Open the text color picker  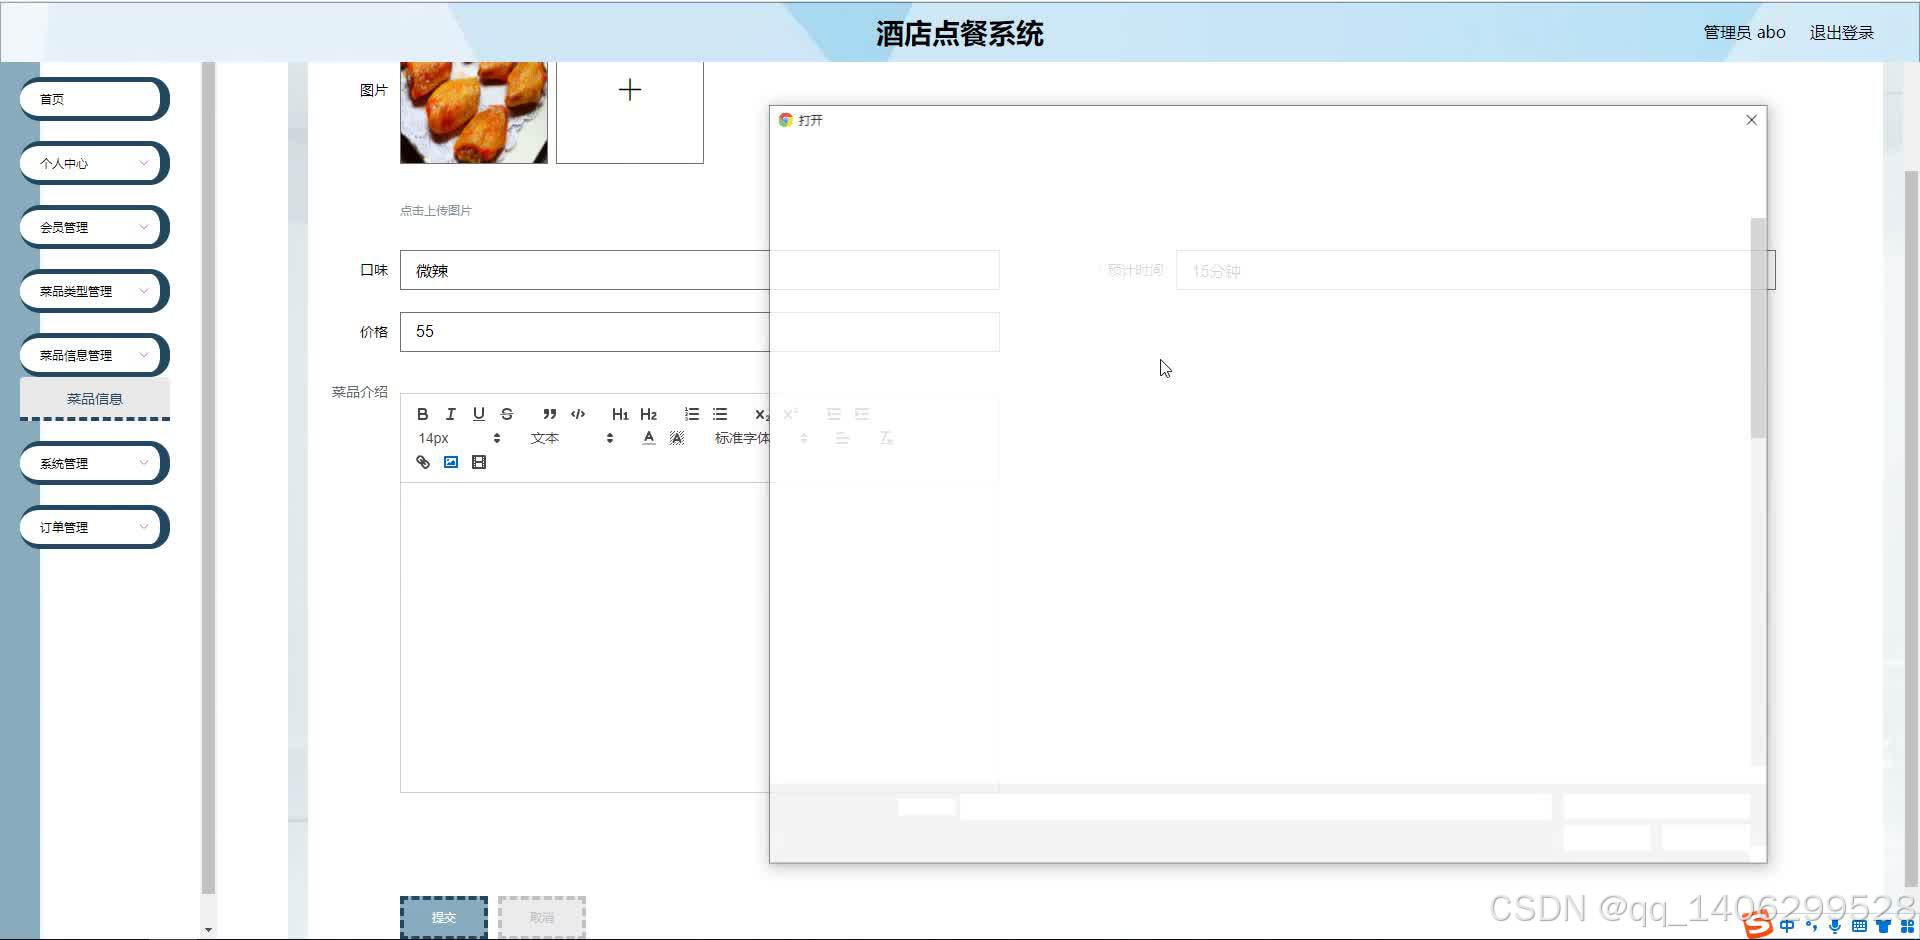[x=648, y=438]
